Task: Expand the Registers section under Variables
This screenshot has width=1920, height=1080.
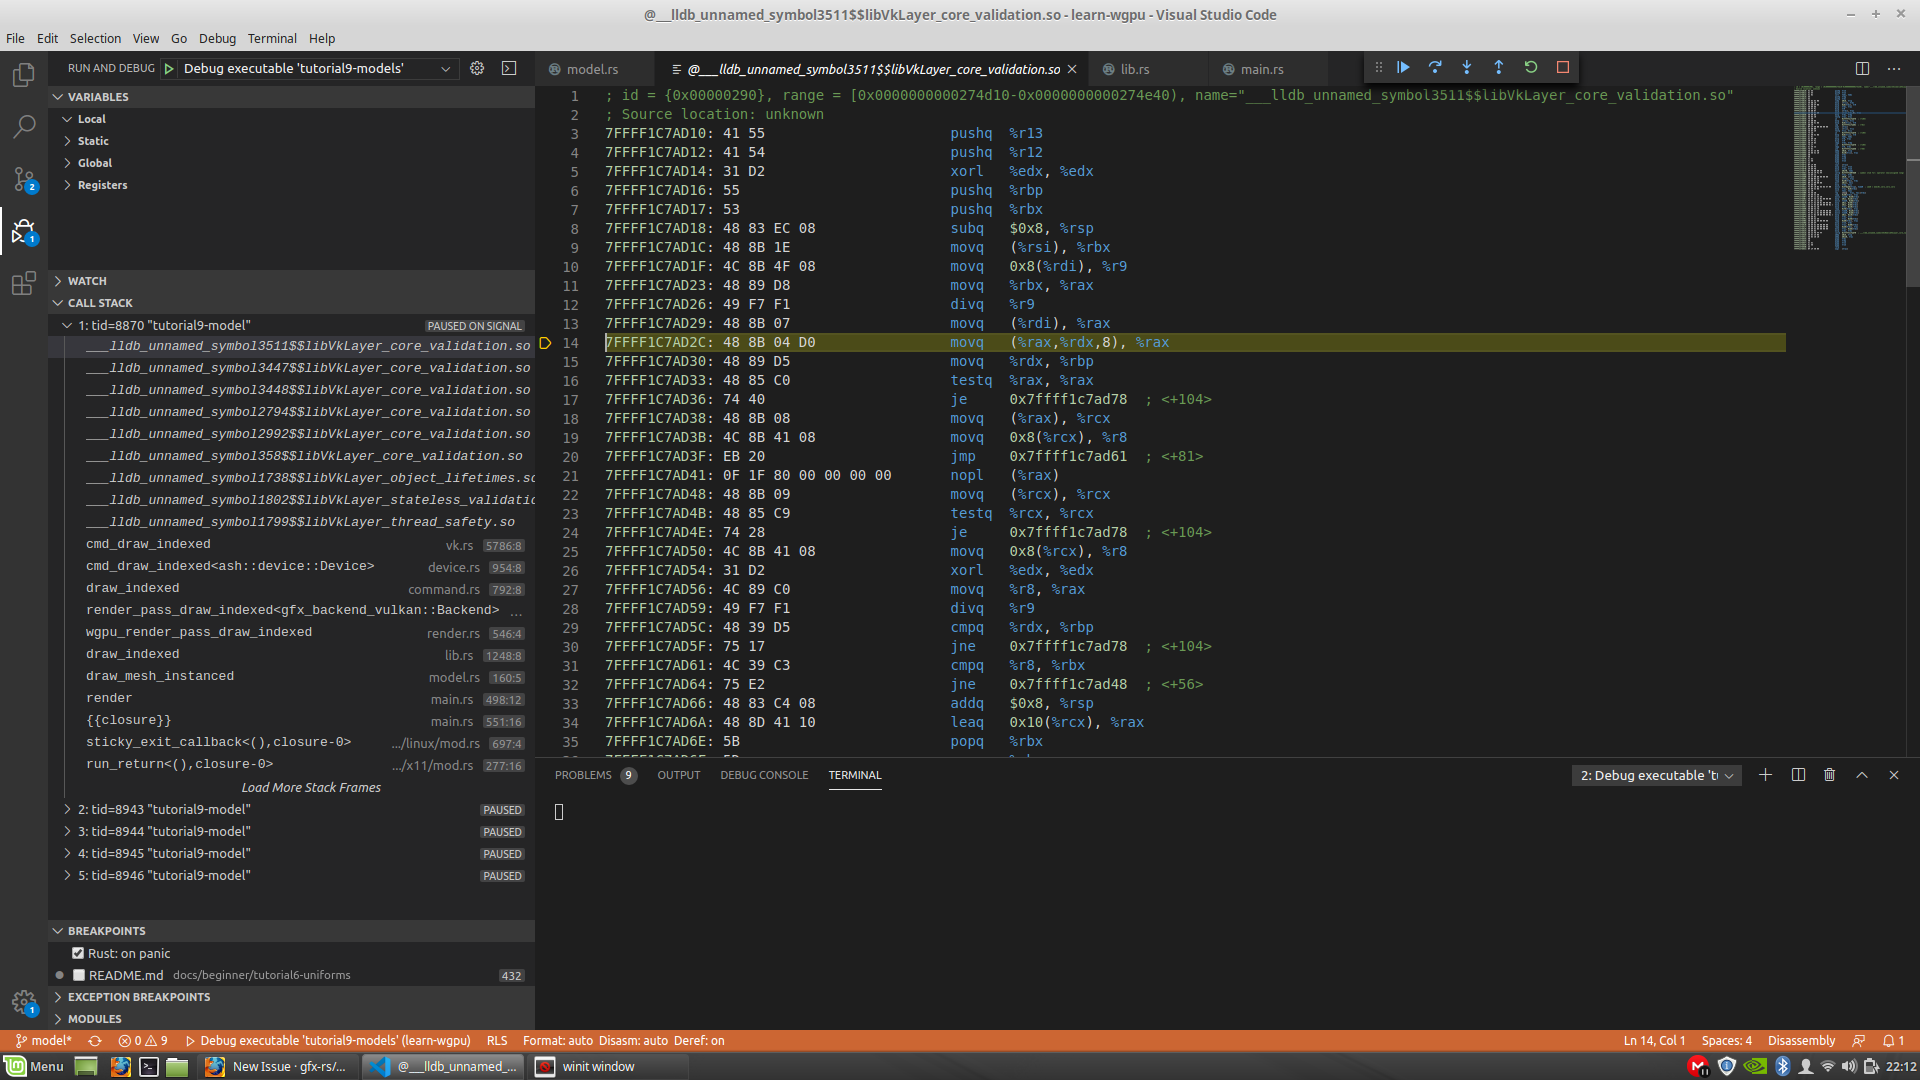Action: [x=100, y=184]
